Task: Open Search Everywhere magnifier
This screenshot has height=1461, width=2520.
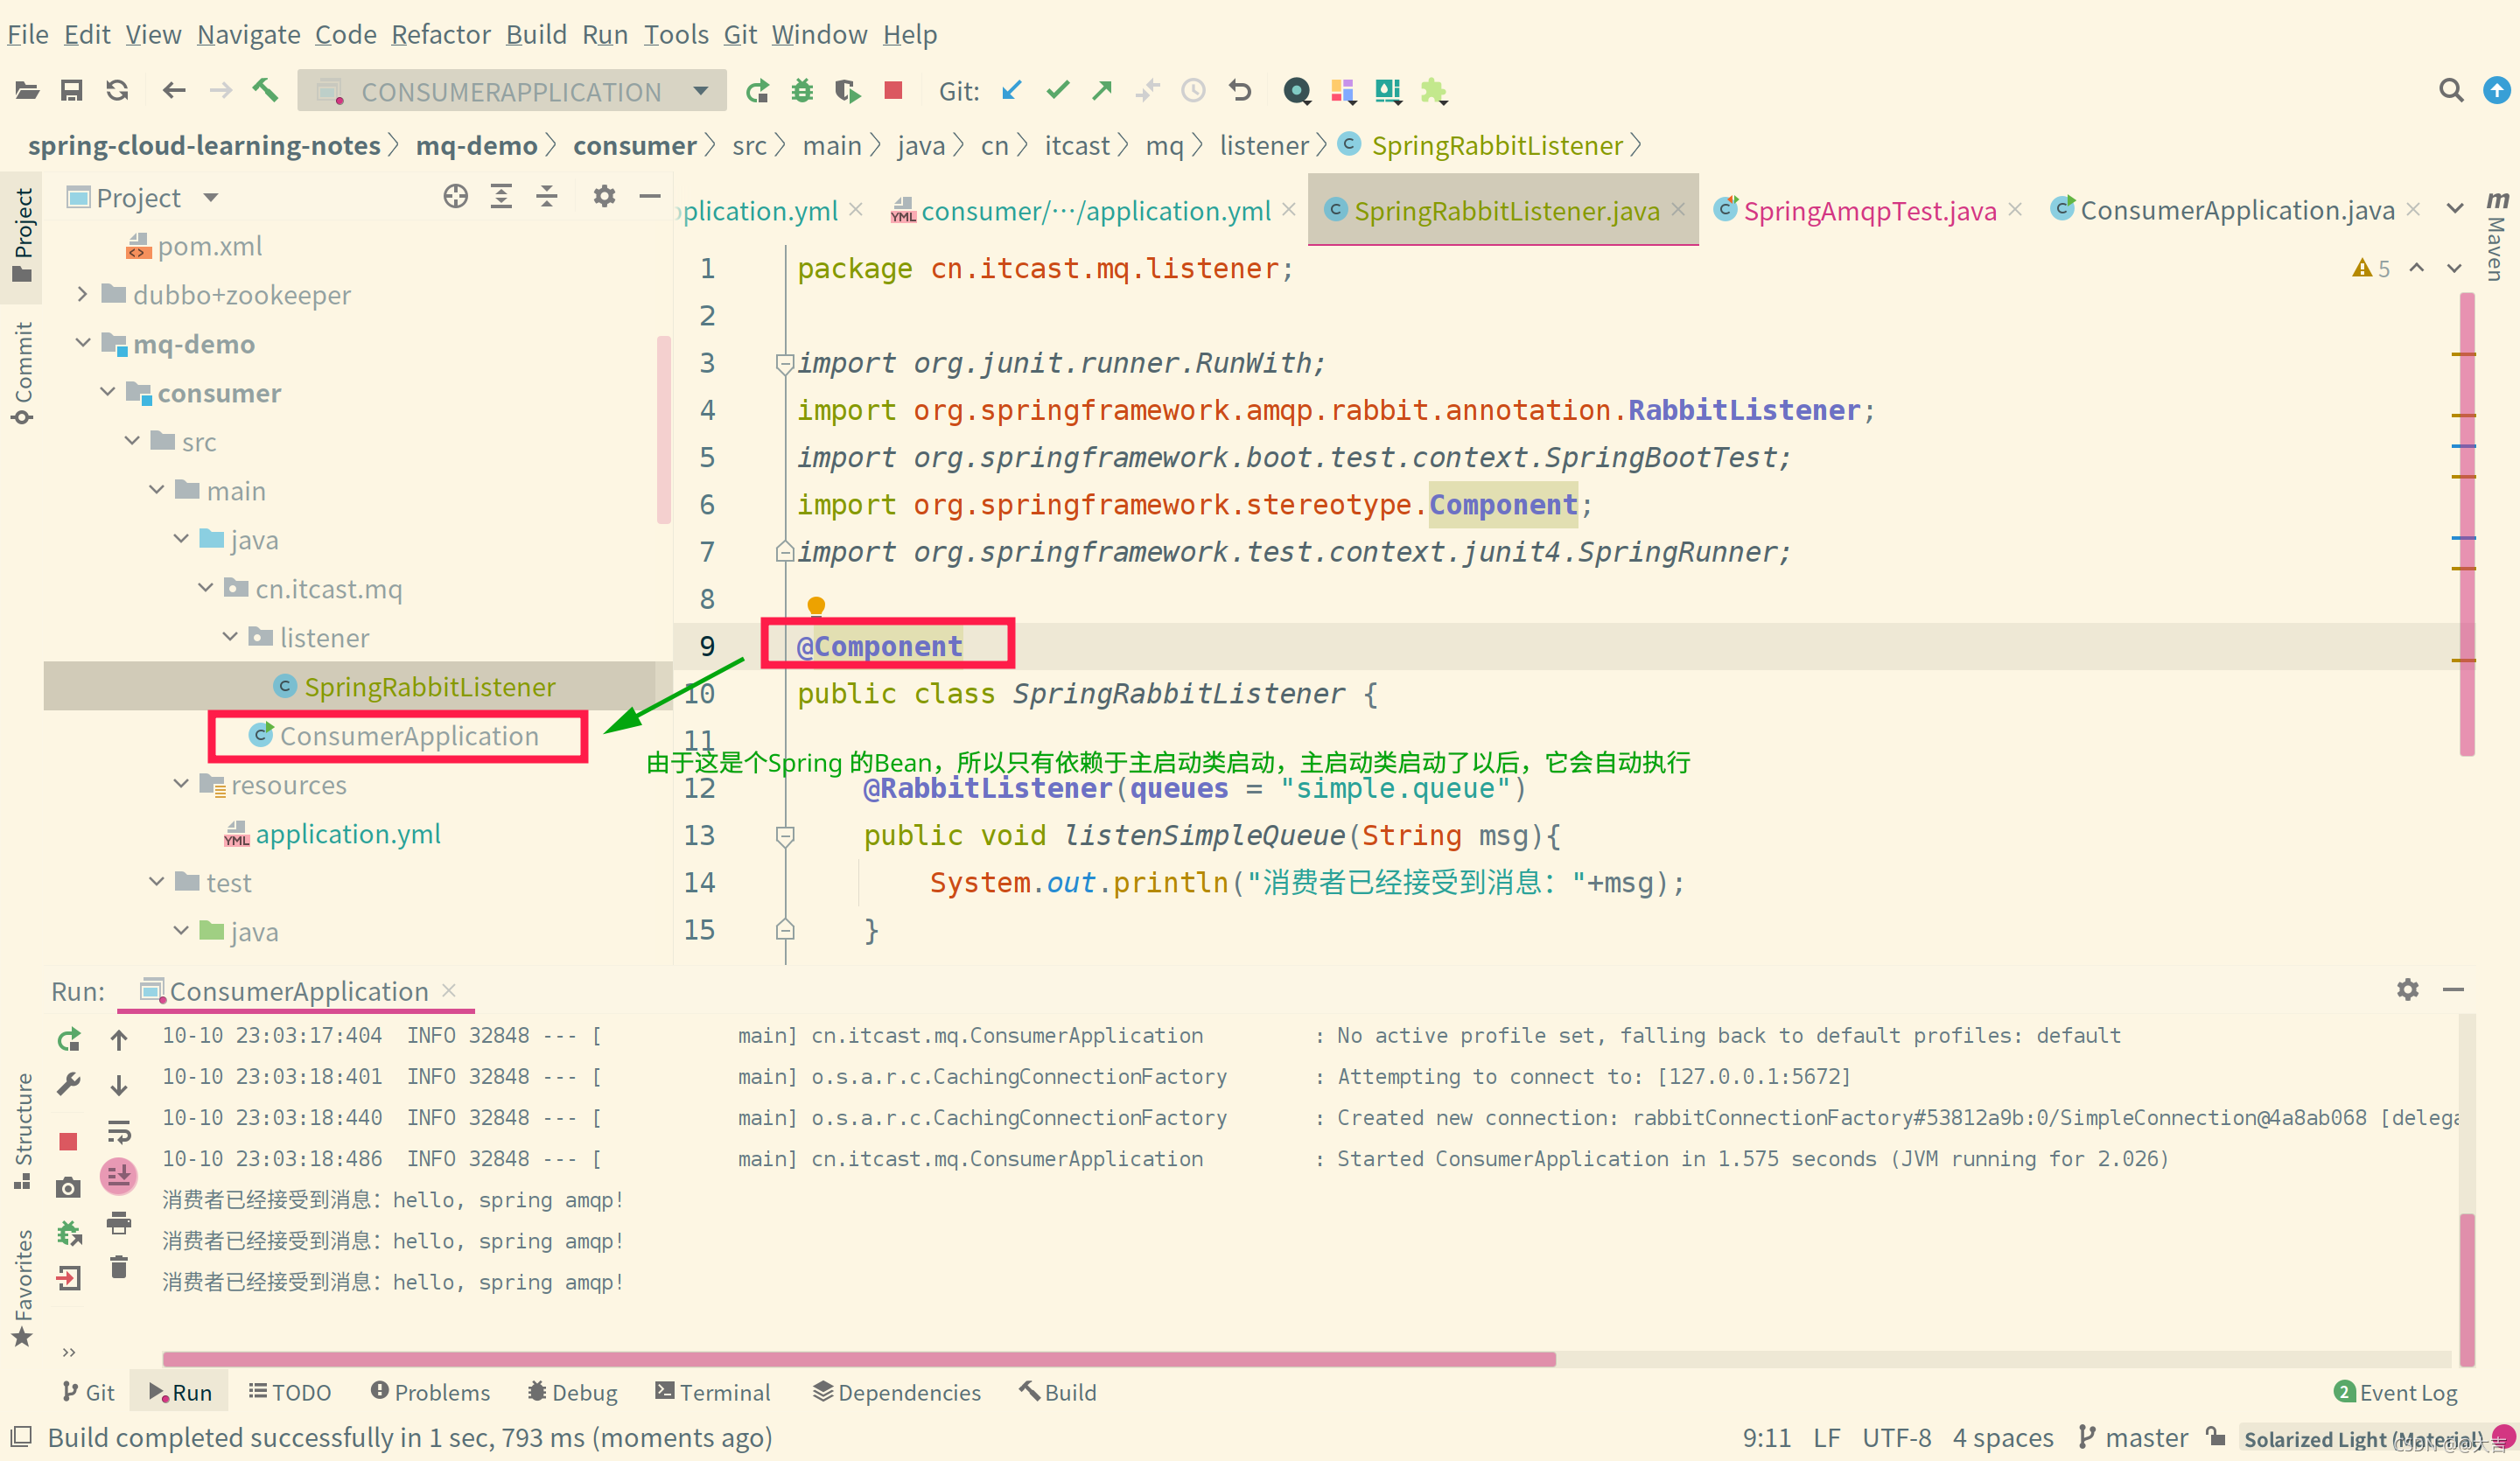Action: [x=2451, y=91]
